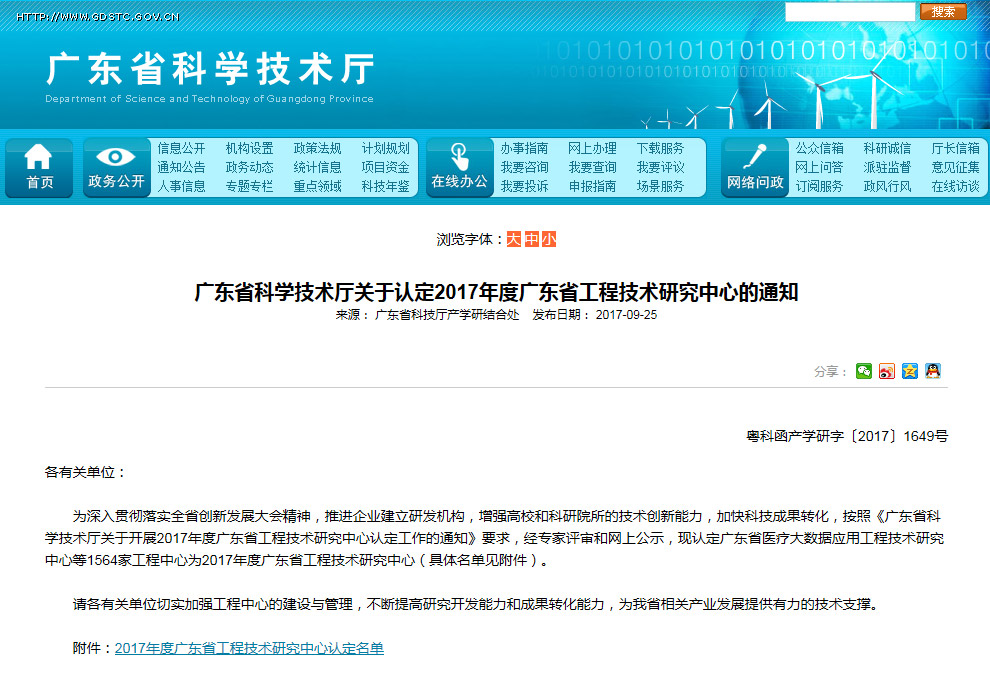Share to QQ Zone star icon
The image size is (990, 692).
point(910,371)
